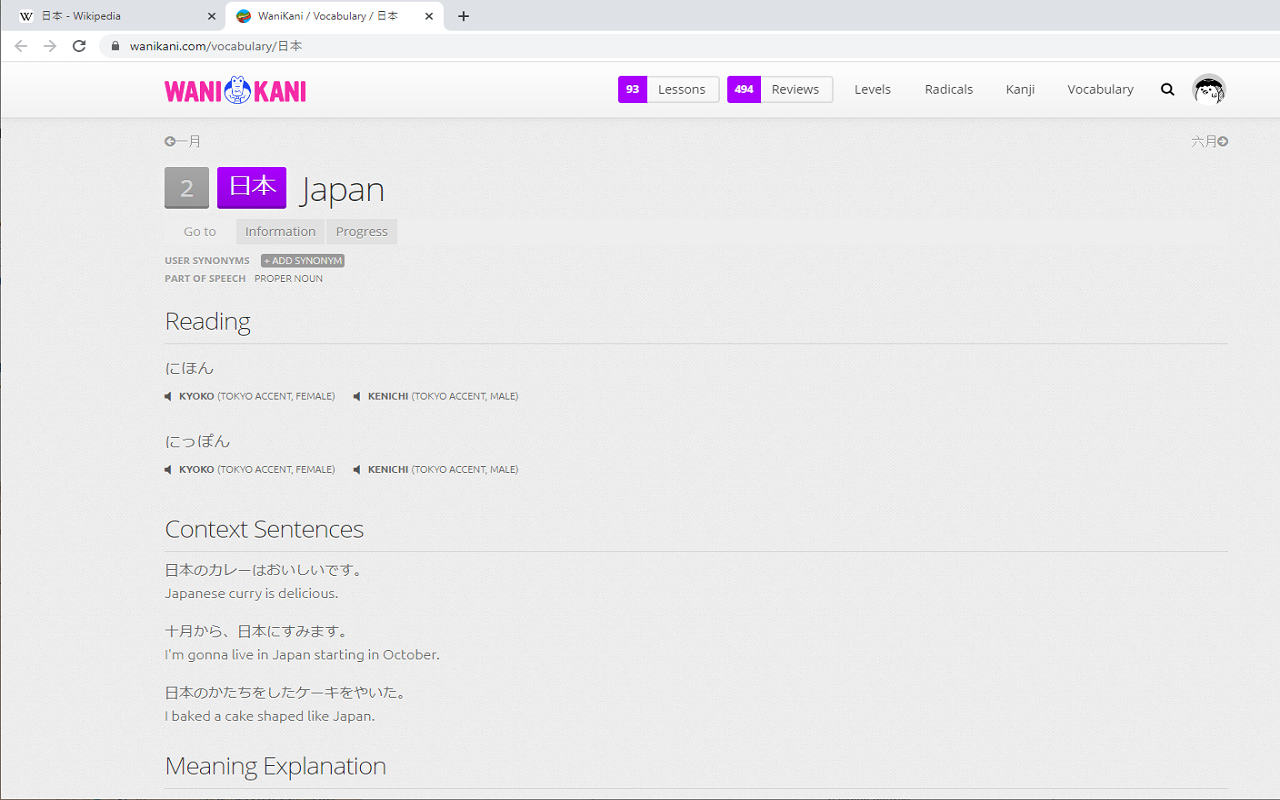This screenshot has height=800, width=1280.
Task: Click the Wikipedia tab favicon
Action: 26,16
